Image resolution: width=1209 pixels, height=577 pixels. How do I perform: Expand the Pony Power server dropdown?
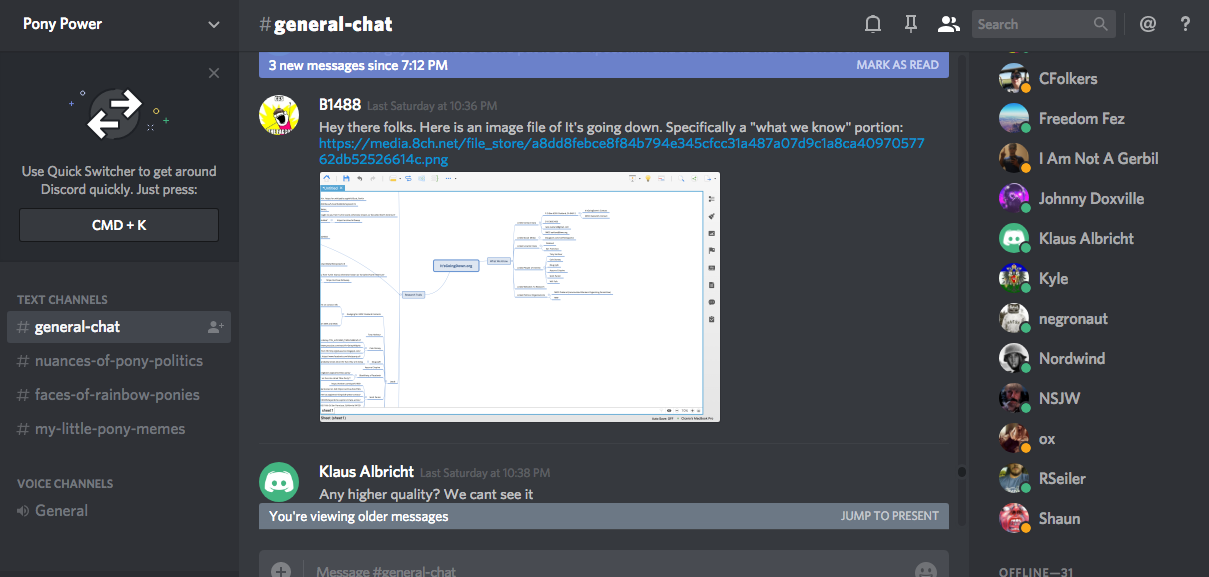point(214,24)
